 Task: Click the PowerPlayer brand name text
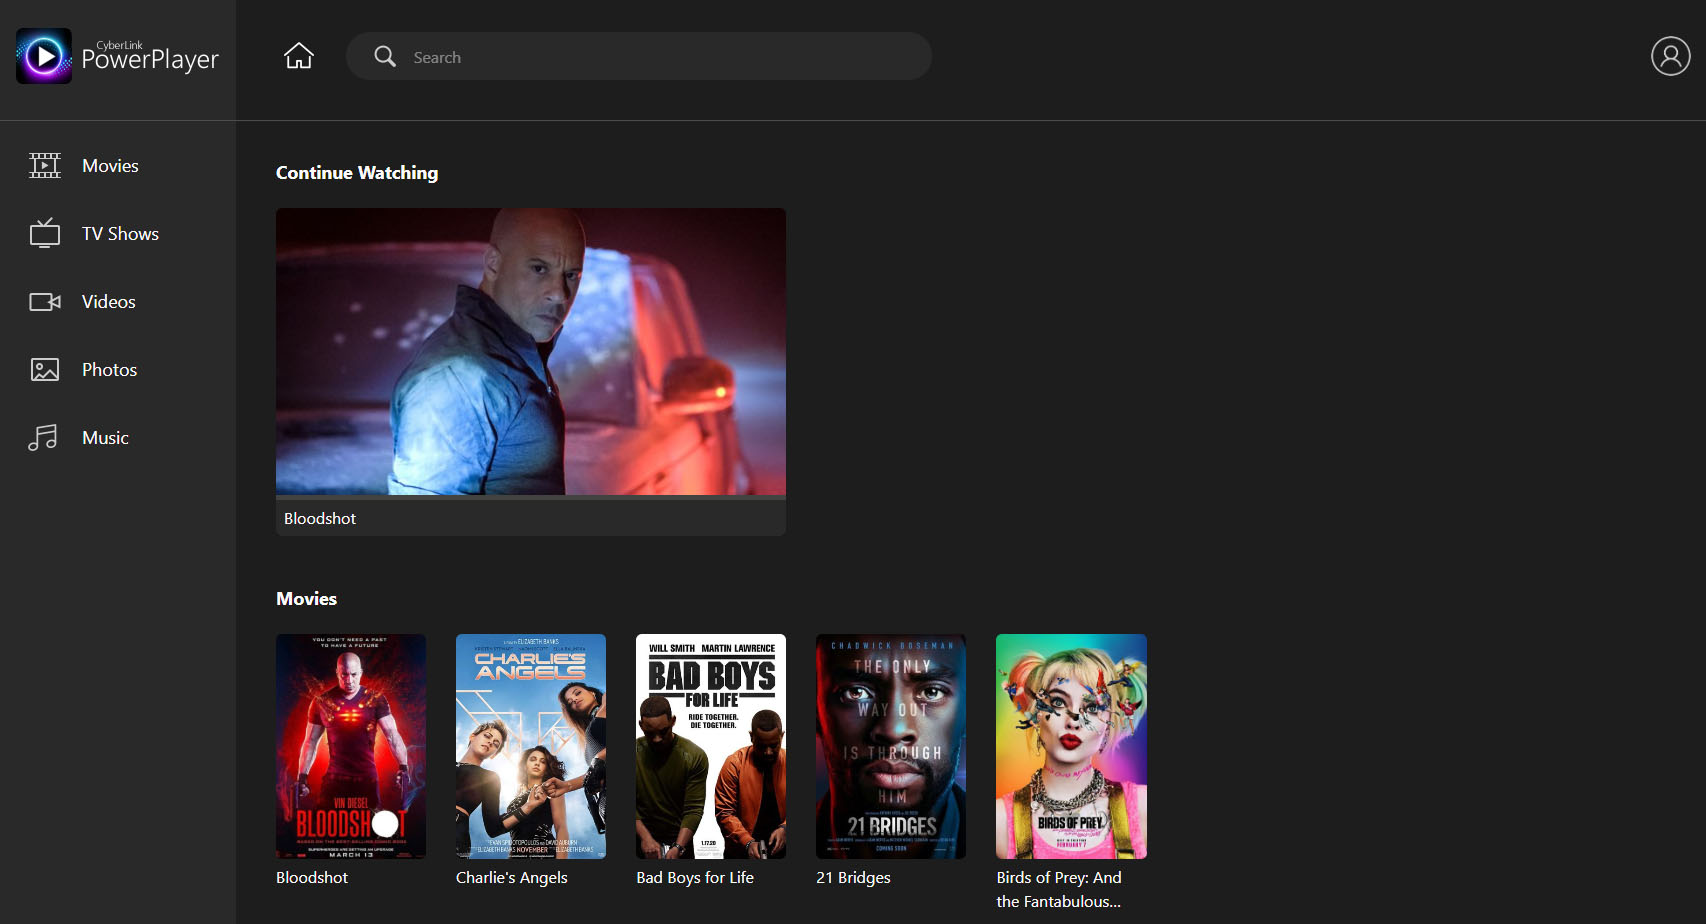pos(150,60)
